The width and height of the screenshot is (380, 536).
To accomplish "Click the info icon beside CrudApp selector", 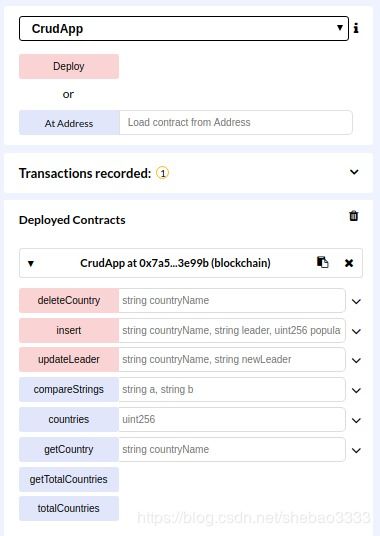I will 356,28.
